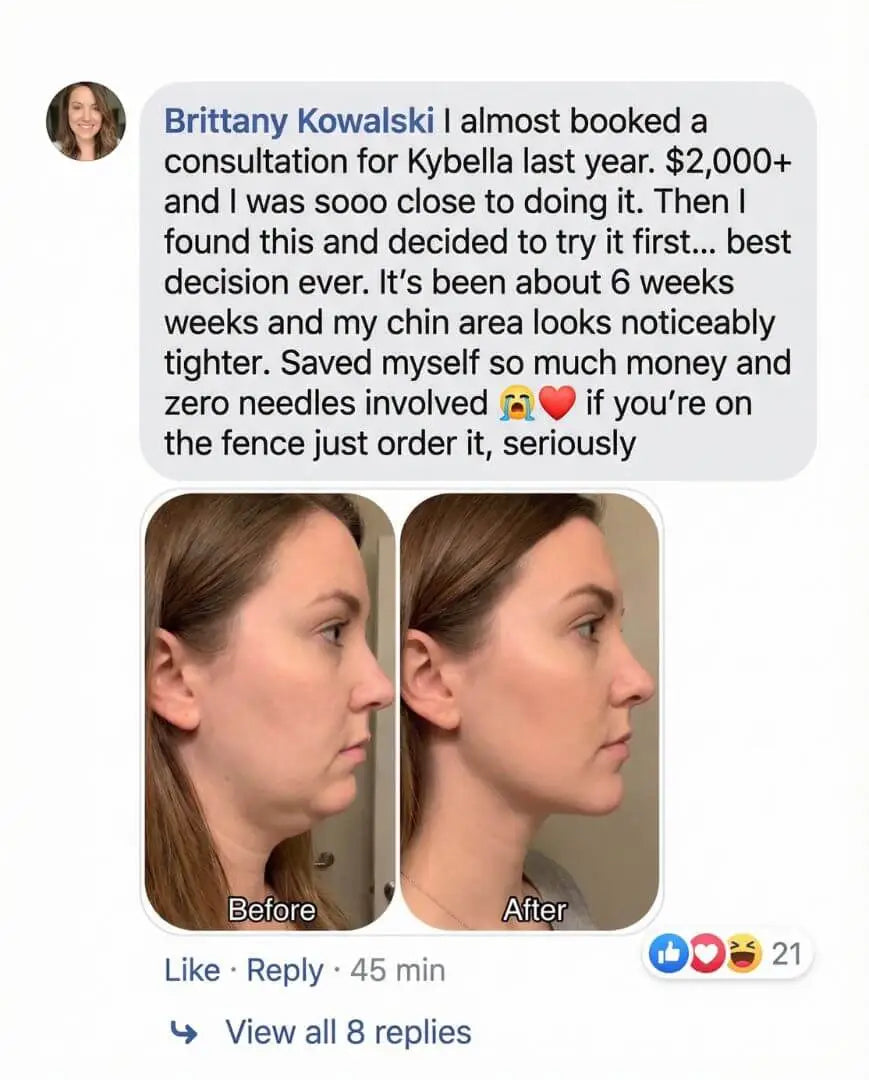869x1080 pixels.
Task: Click the crying emoji in the comment
Action: (517, 402)
